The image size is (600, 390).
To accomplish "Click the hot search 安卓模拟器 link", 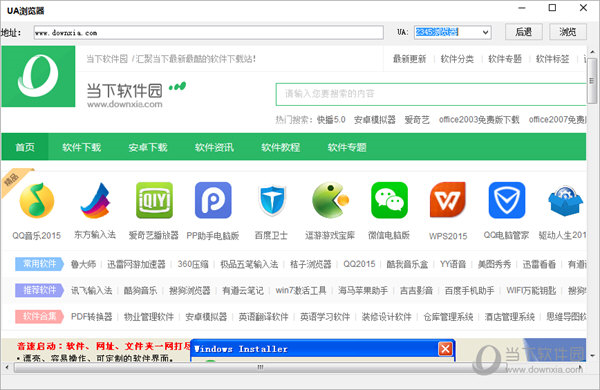I will [375, 120].
